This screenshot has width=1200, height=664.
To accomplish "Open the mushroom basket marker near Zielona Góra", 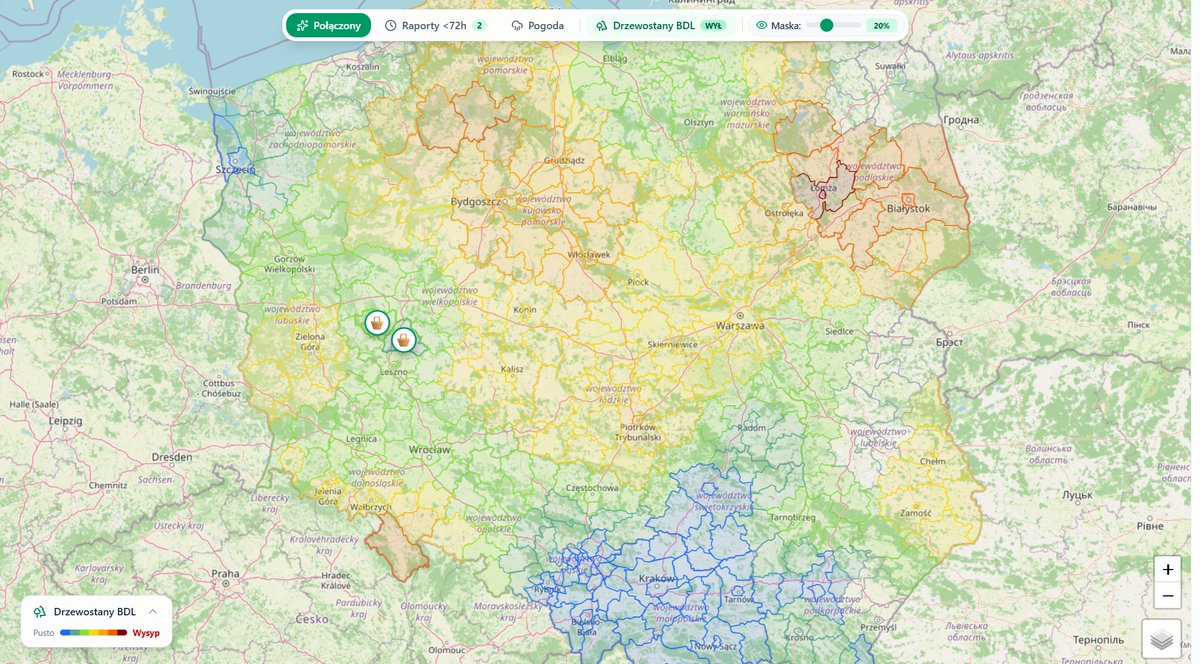I will tap(377, 323).
